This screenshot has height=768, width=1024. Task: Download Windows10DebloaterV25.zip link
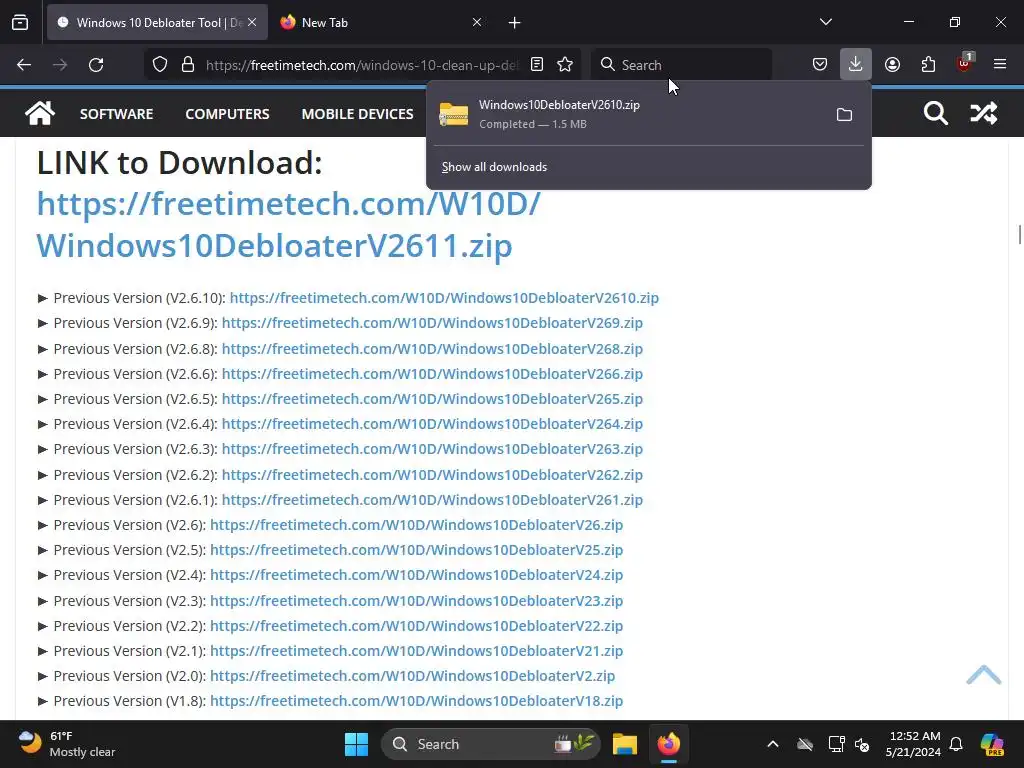pyautogui.click(x=417, y=550)
